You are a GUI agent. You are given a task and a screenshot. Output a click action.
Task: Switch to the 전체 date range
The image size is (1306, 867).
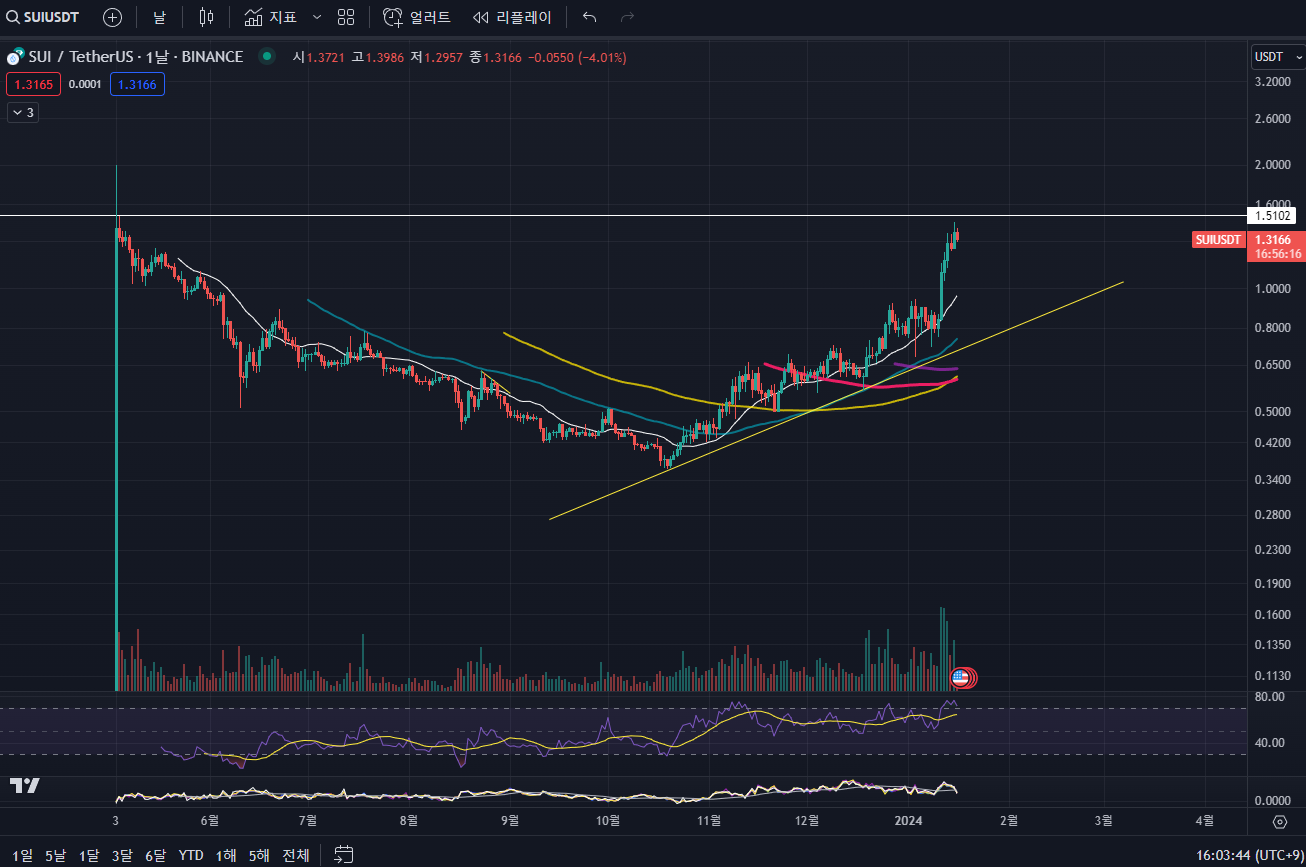click(295, 855)
